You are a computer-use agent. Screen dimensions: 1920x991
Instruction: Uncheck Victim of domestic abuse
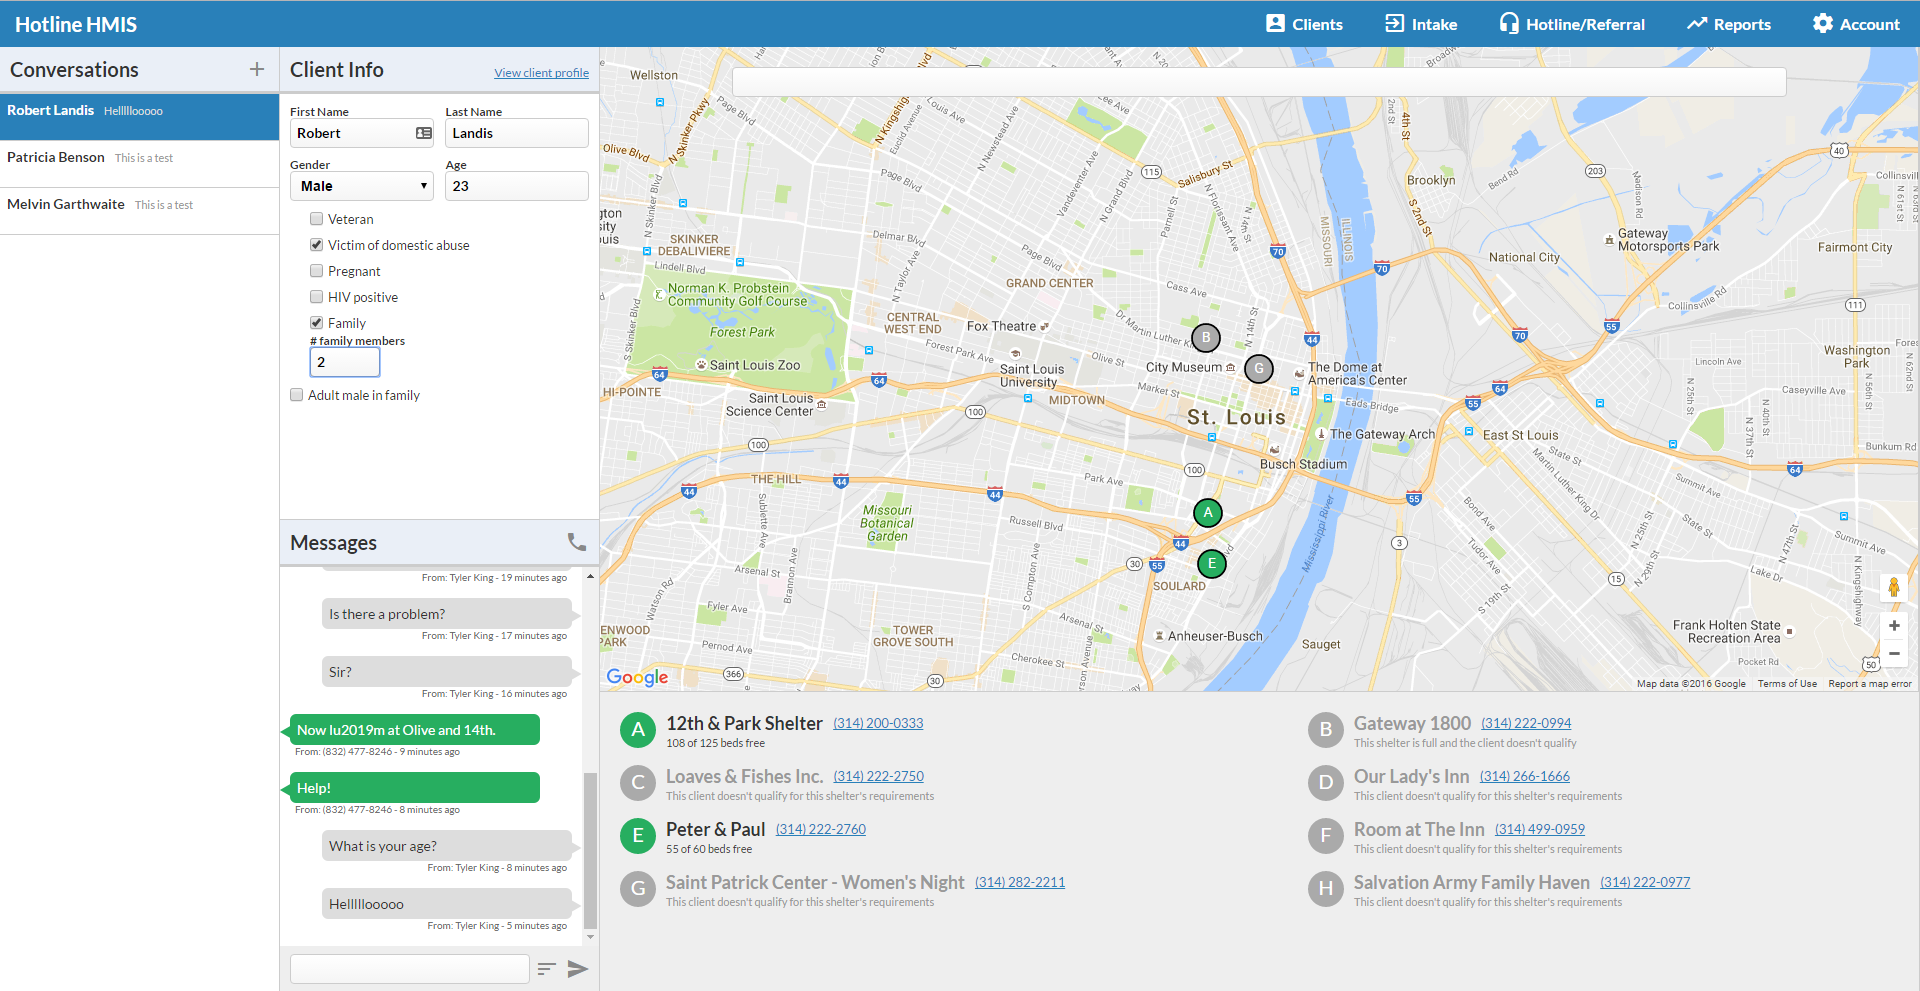tap(316, 245)
